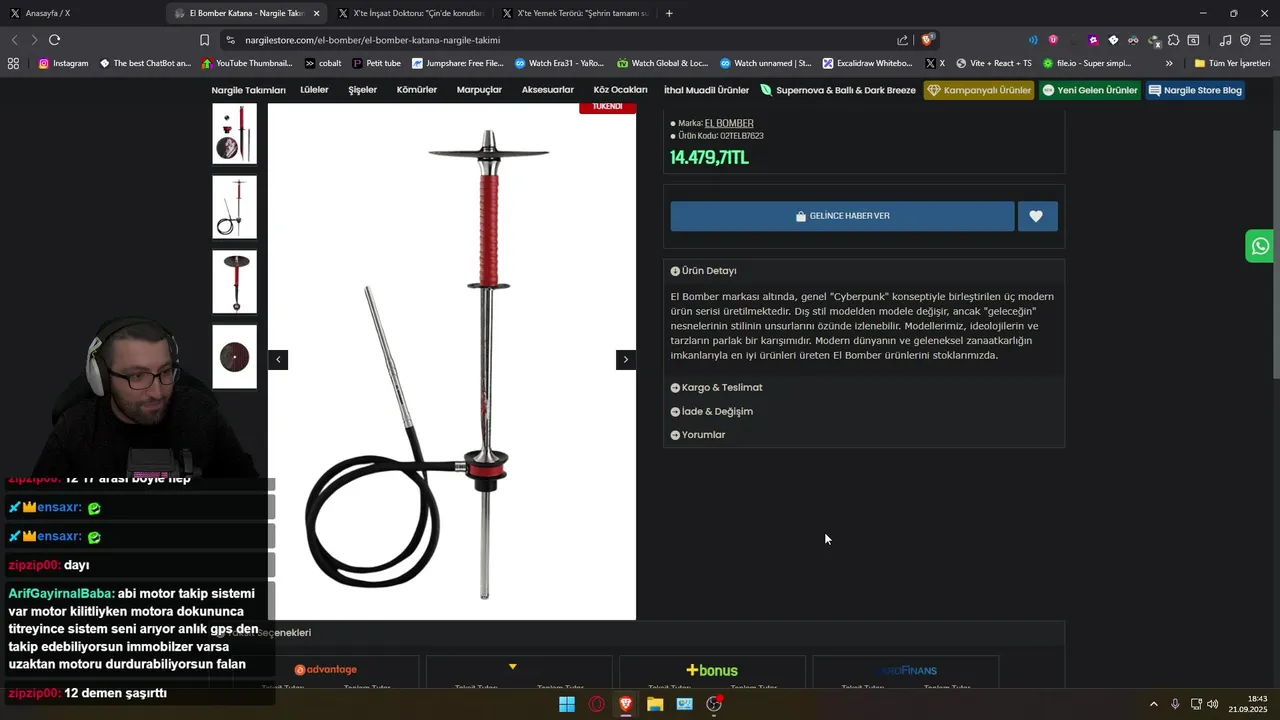1280x720 pixels.
Task: Open Brave Shields lion icon
Action: 927,40
